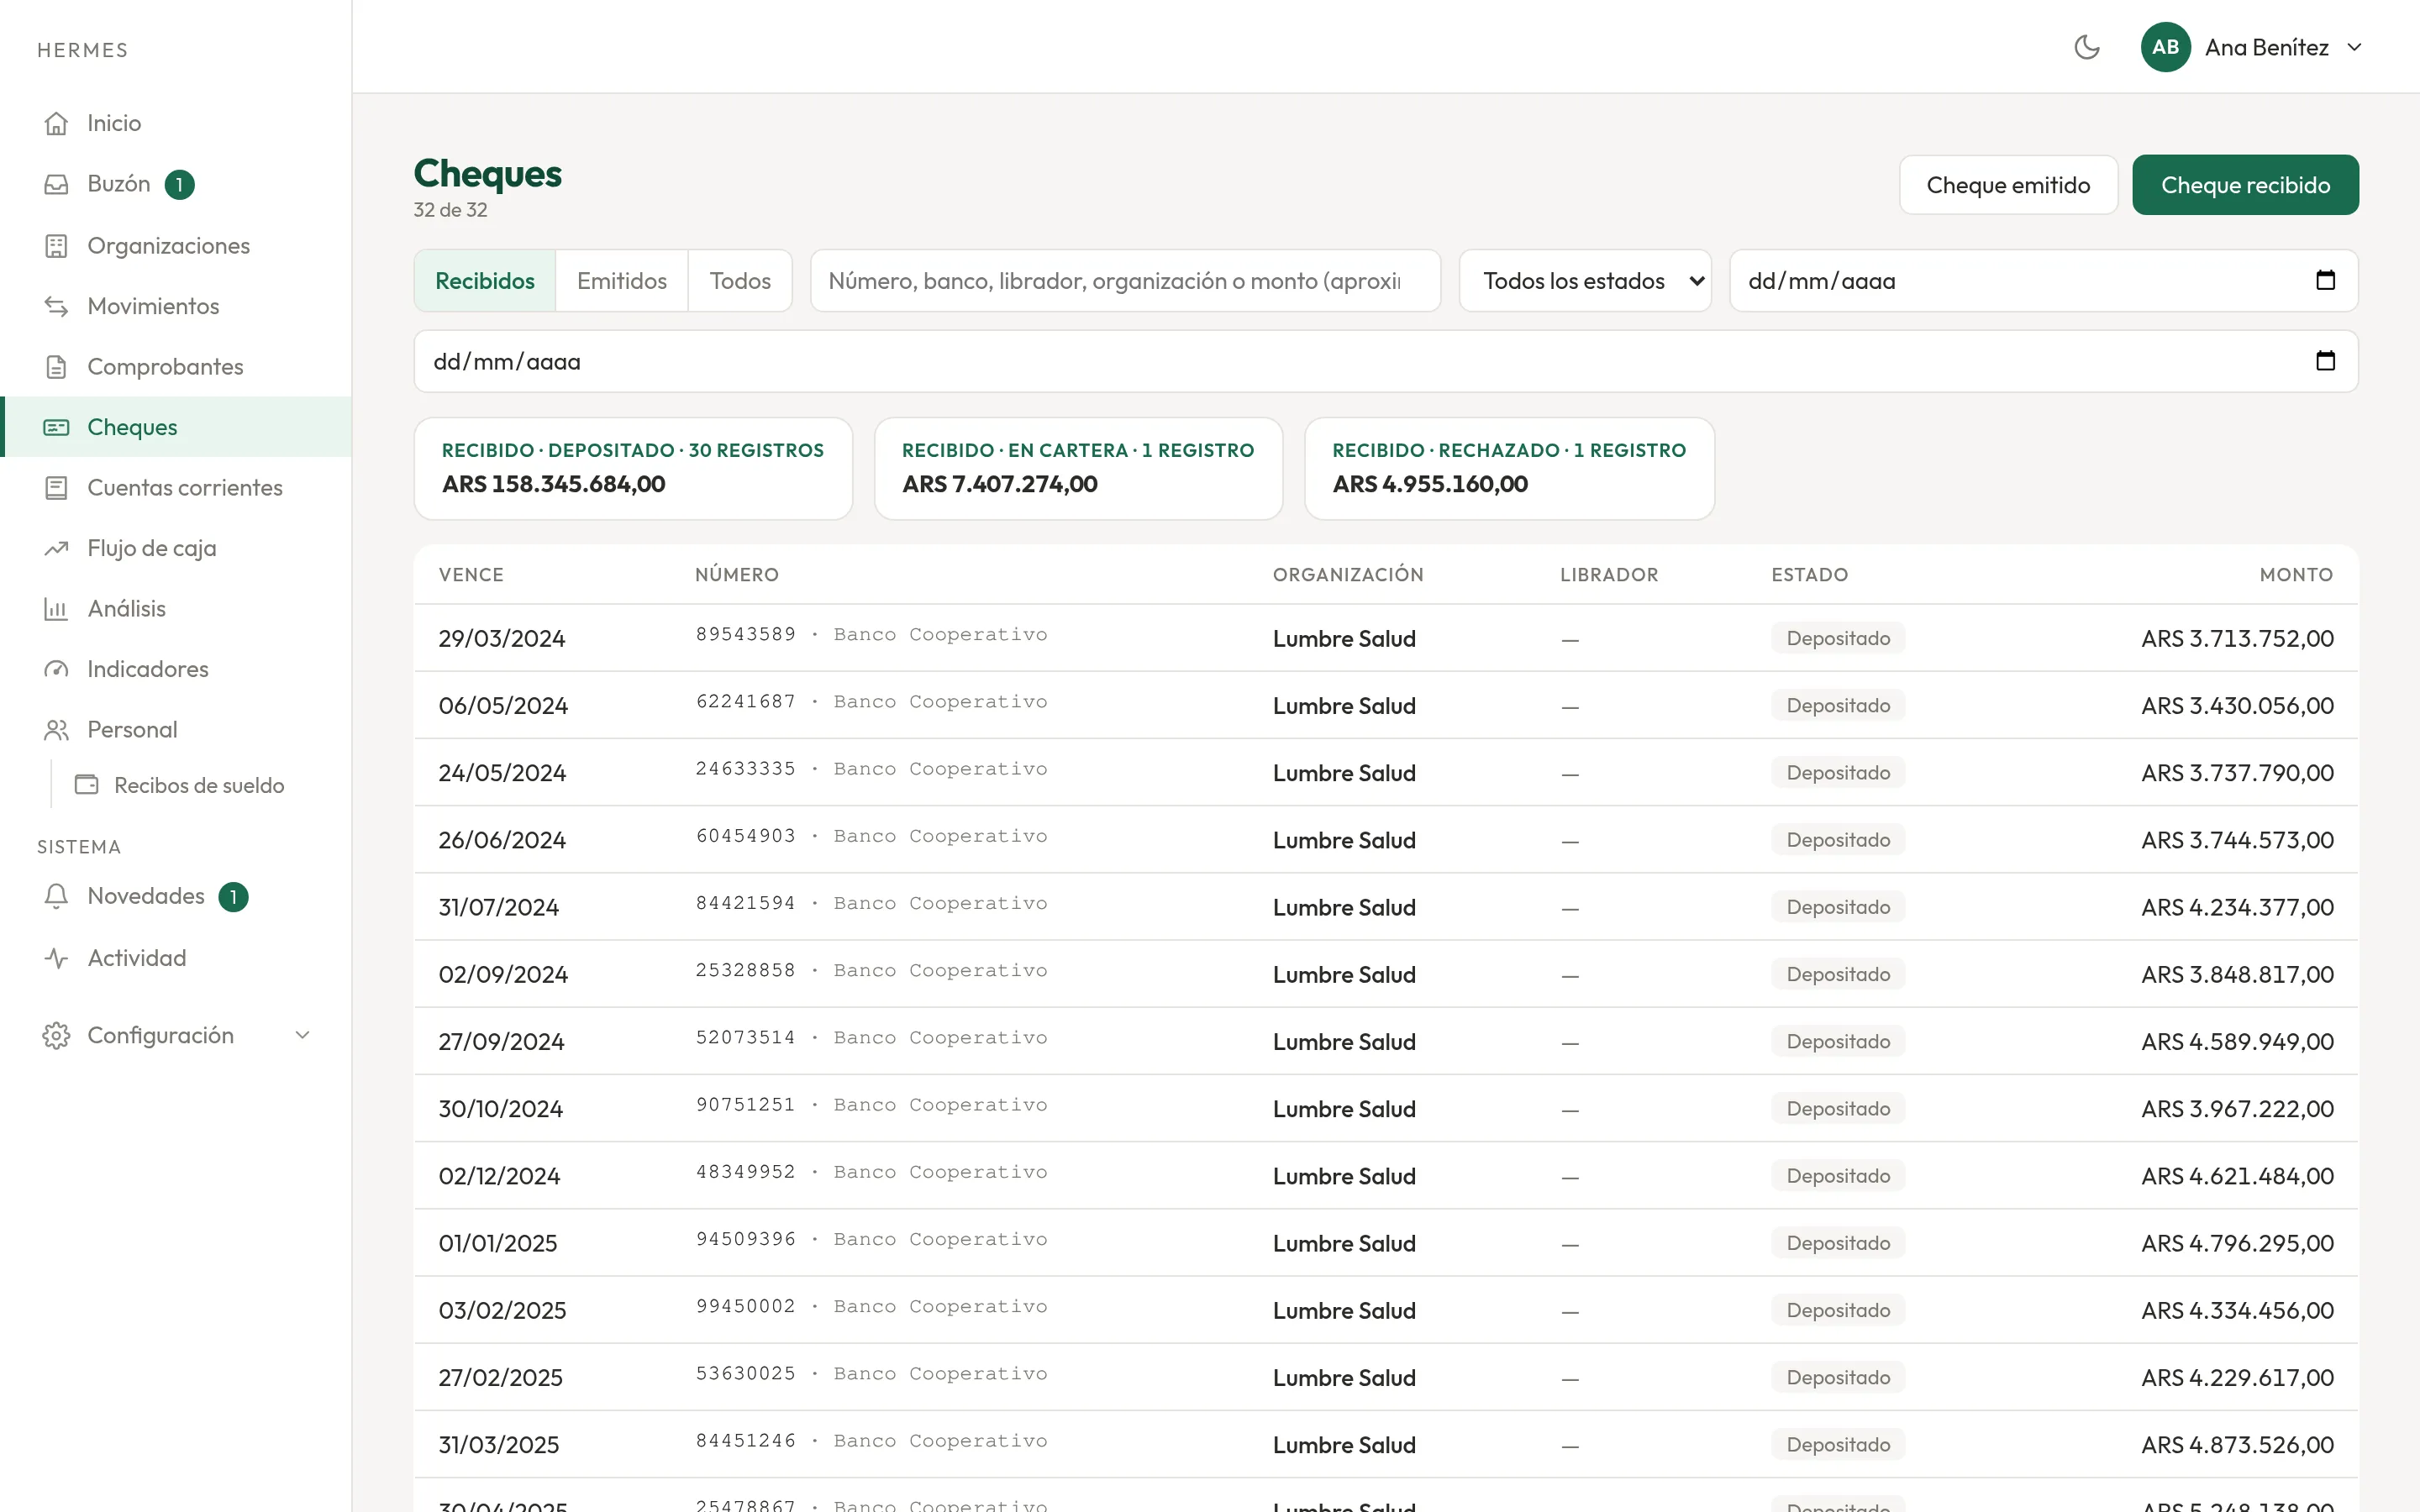Click amount ARS 4.234.377,00
Viewport: 2420px width, 1512px height.
(2237, 907)
